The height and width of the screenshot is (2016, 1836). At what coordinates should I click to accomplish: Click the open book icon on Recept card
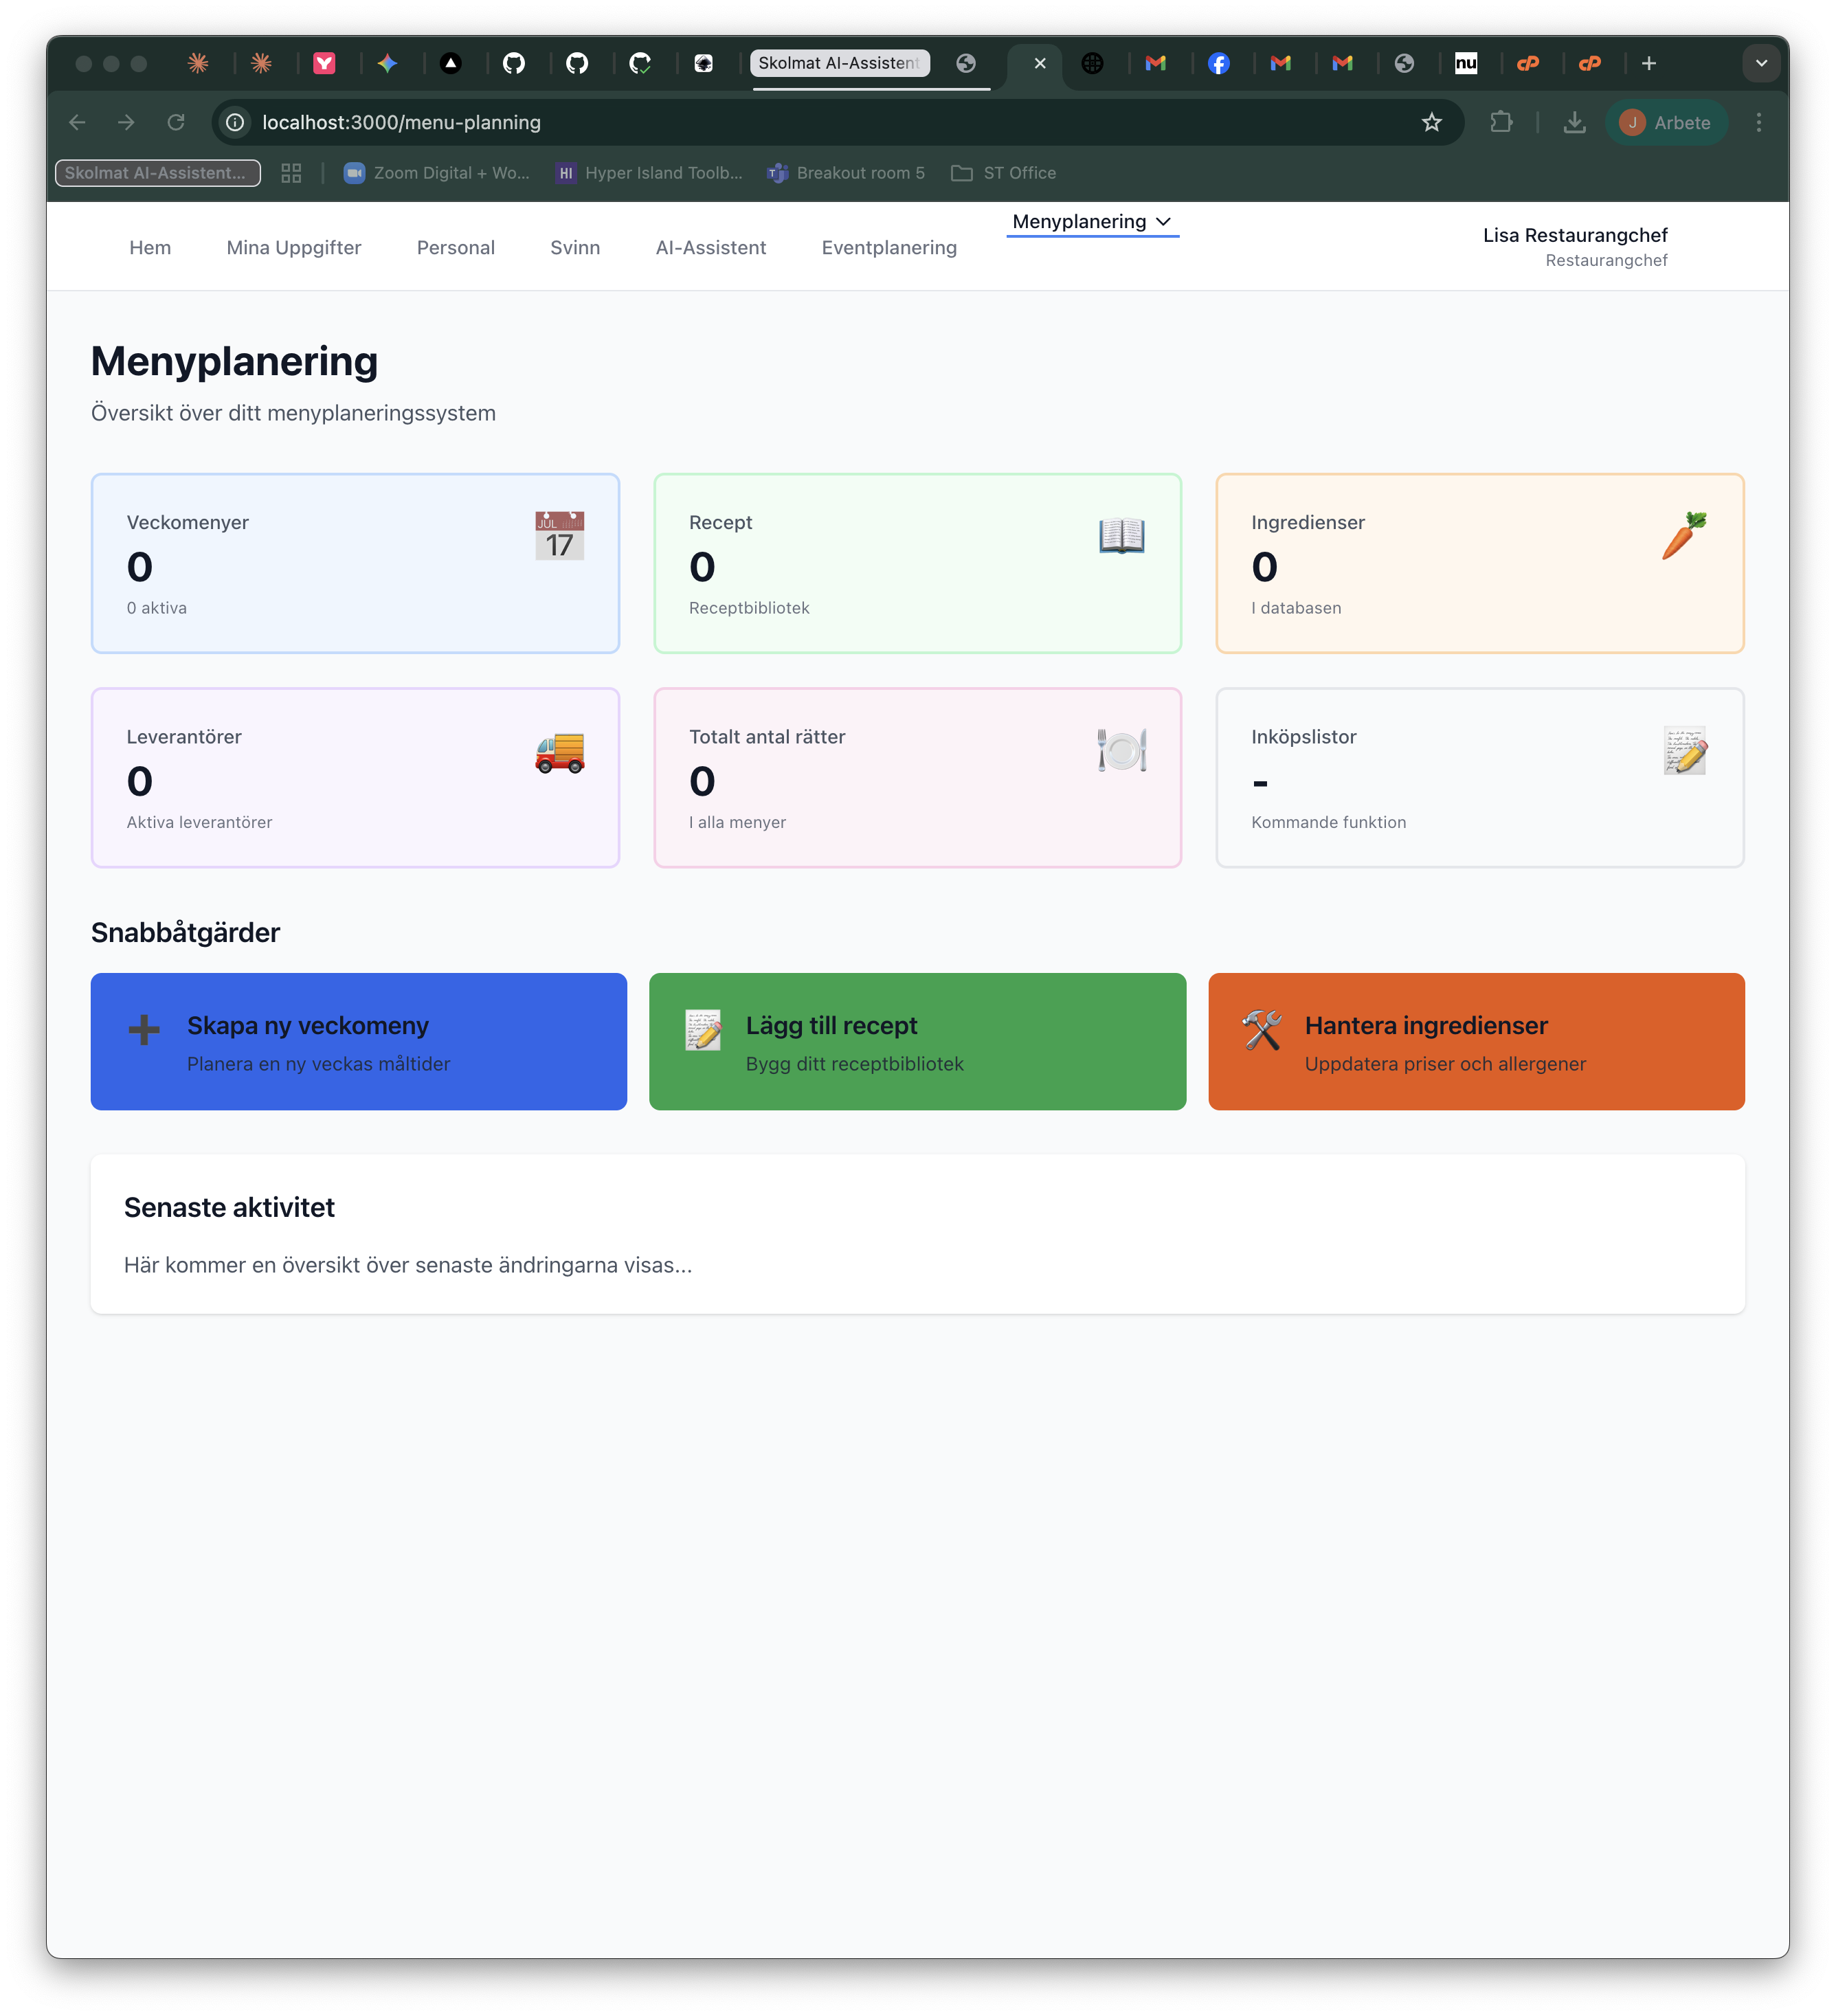[1121, 536]
